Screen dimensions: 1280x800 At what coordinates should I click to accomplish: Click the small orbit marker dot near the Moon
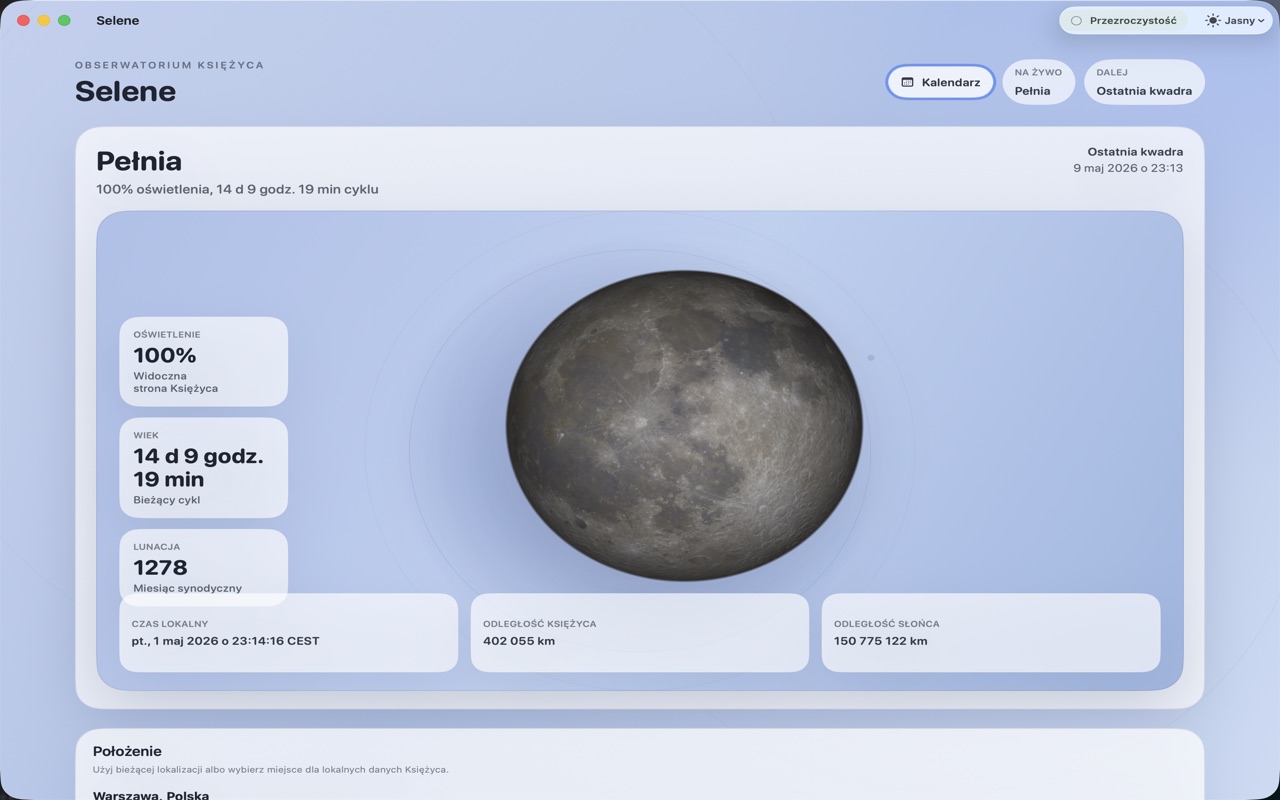pos(871,357)
